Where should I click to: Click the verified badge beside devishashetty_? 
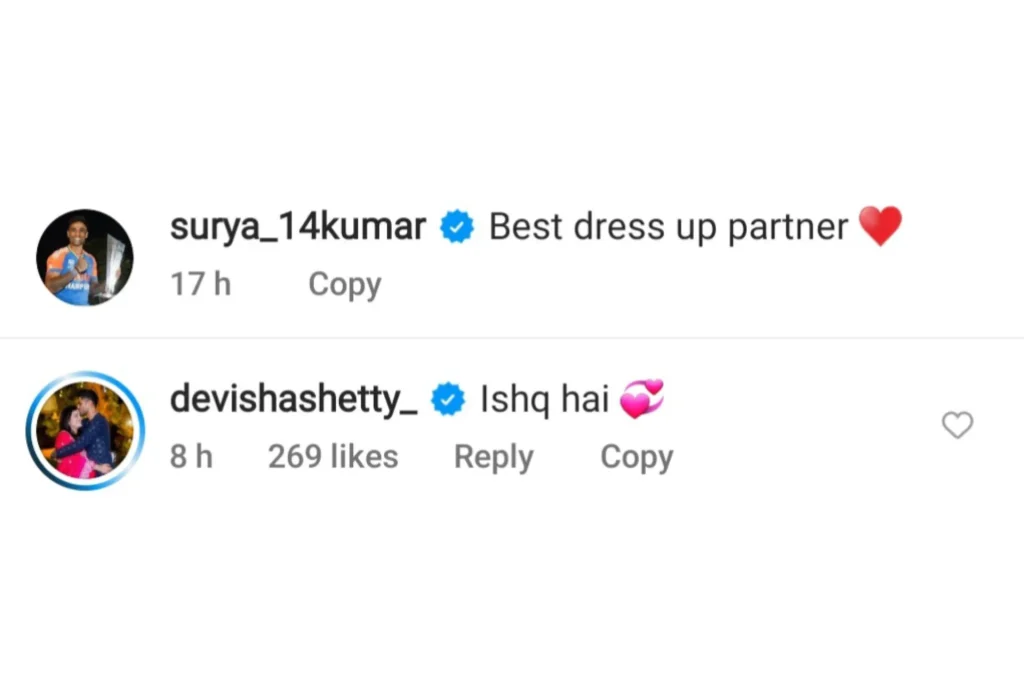(x=448, y=399)
